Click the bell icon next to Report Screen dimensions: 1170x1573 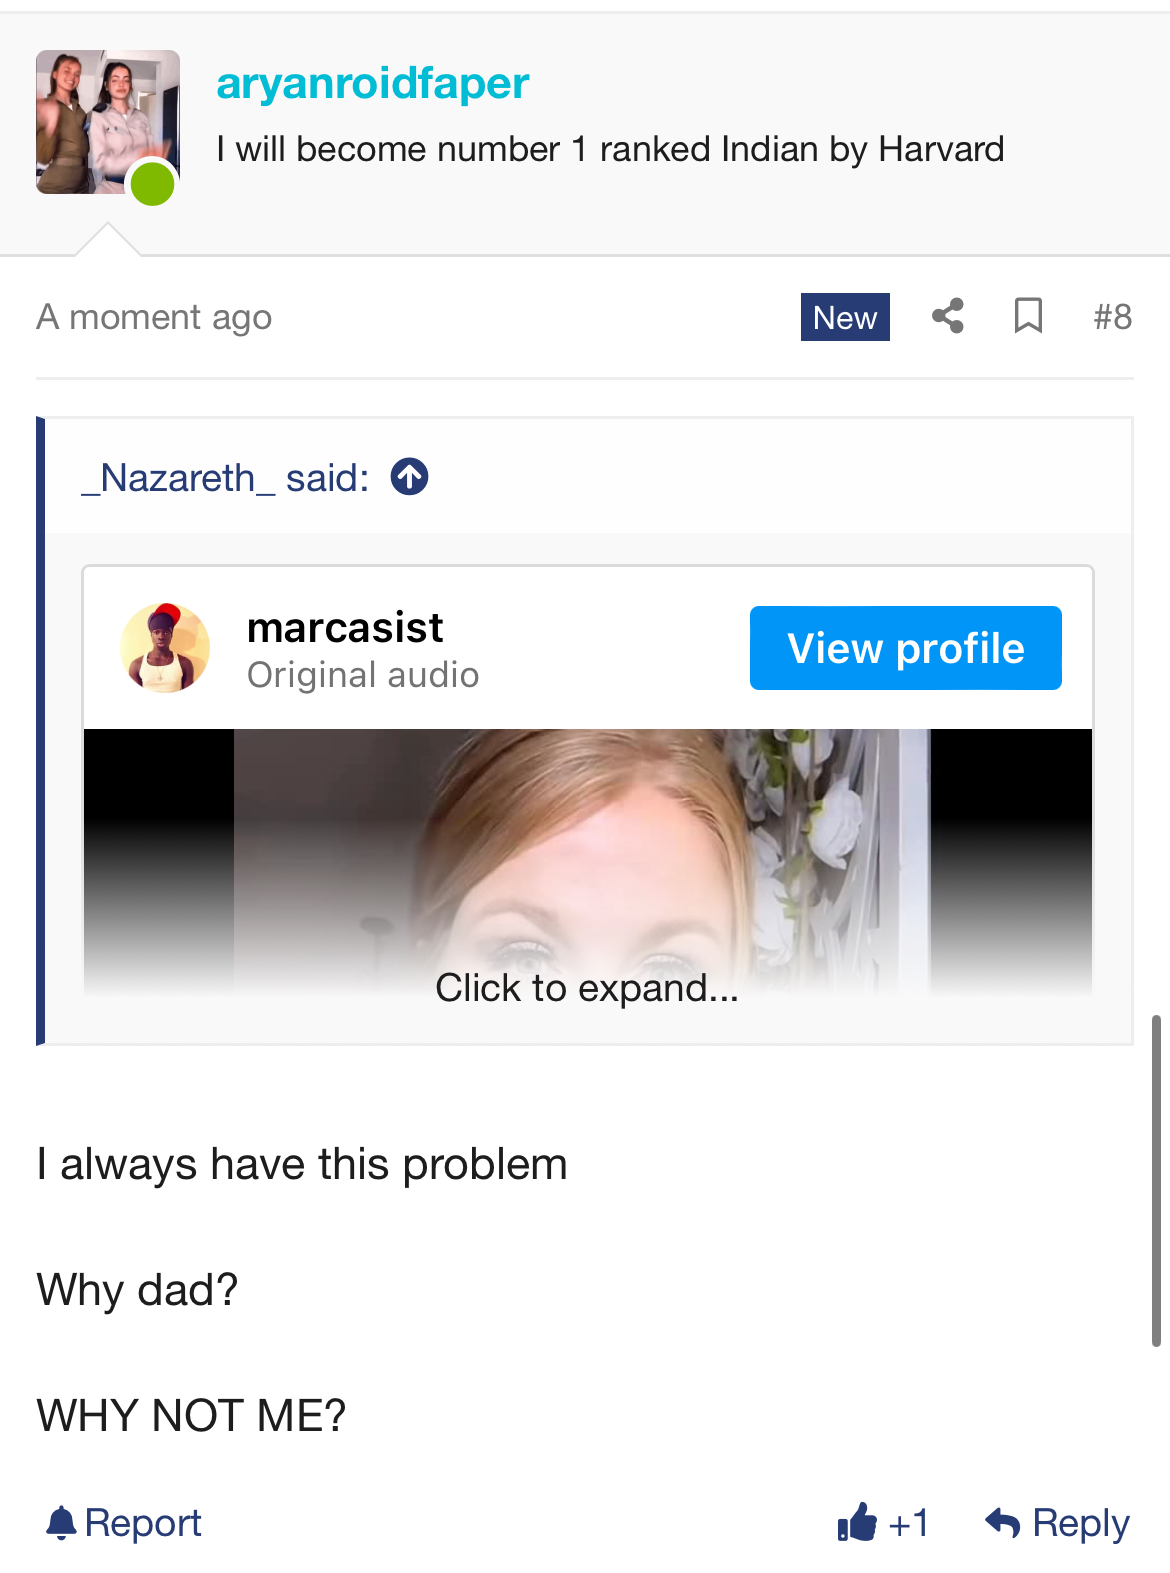[x=62, y=1523]
